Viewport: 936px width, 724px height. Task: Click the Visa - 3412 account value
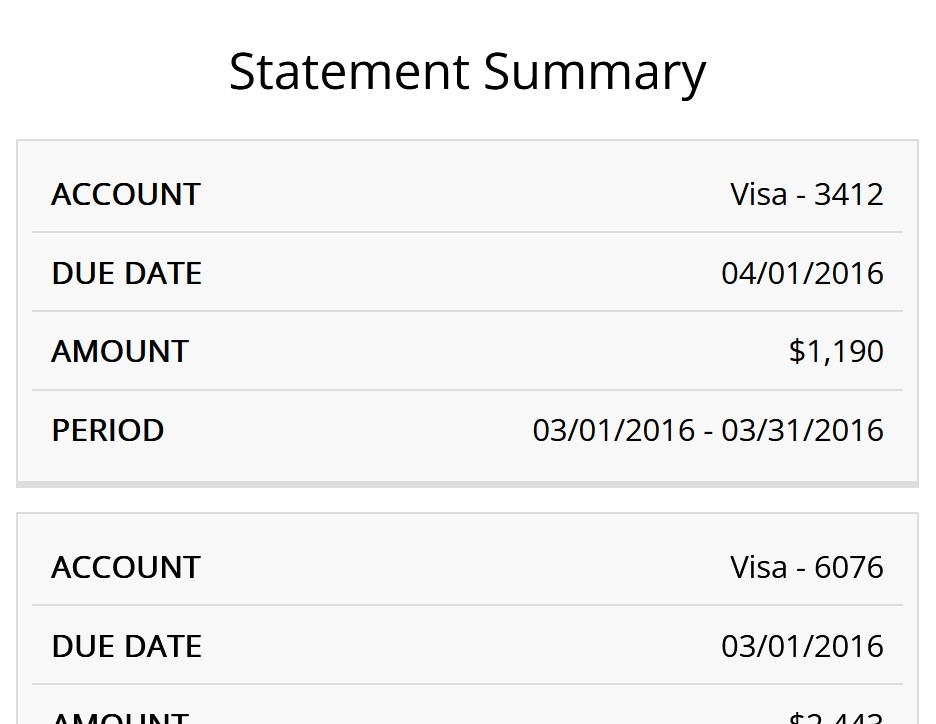click(806, 195)
